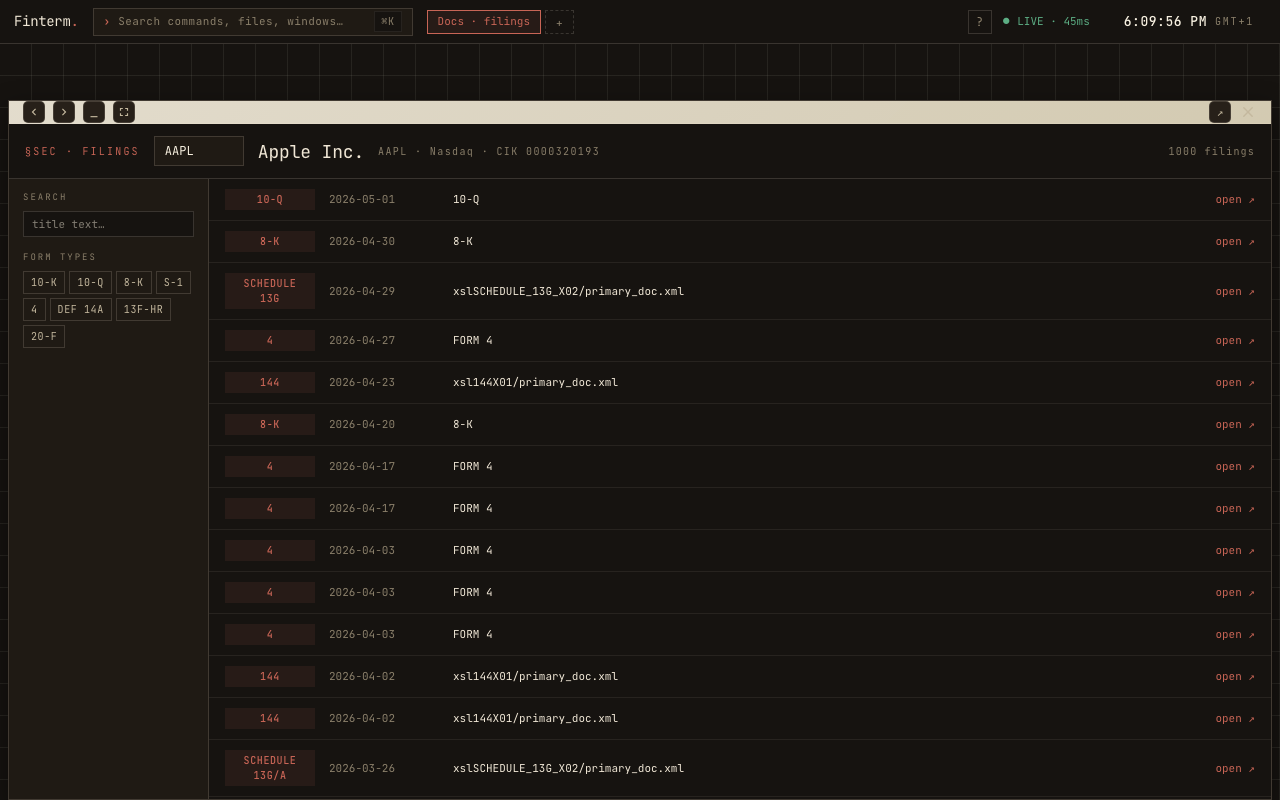Pop out the filings window with the arrow icon

1220,112
